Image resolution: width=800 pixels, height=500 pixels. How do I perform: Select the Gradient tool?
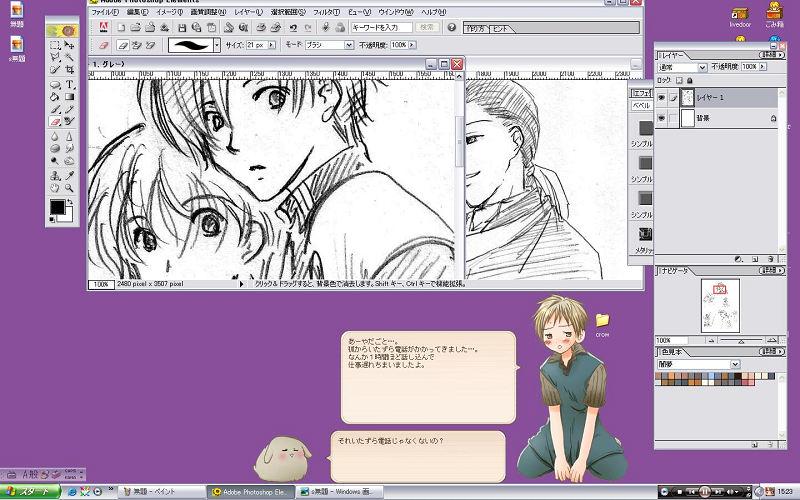click(69, 97)
